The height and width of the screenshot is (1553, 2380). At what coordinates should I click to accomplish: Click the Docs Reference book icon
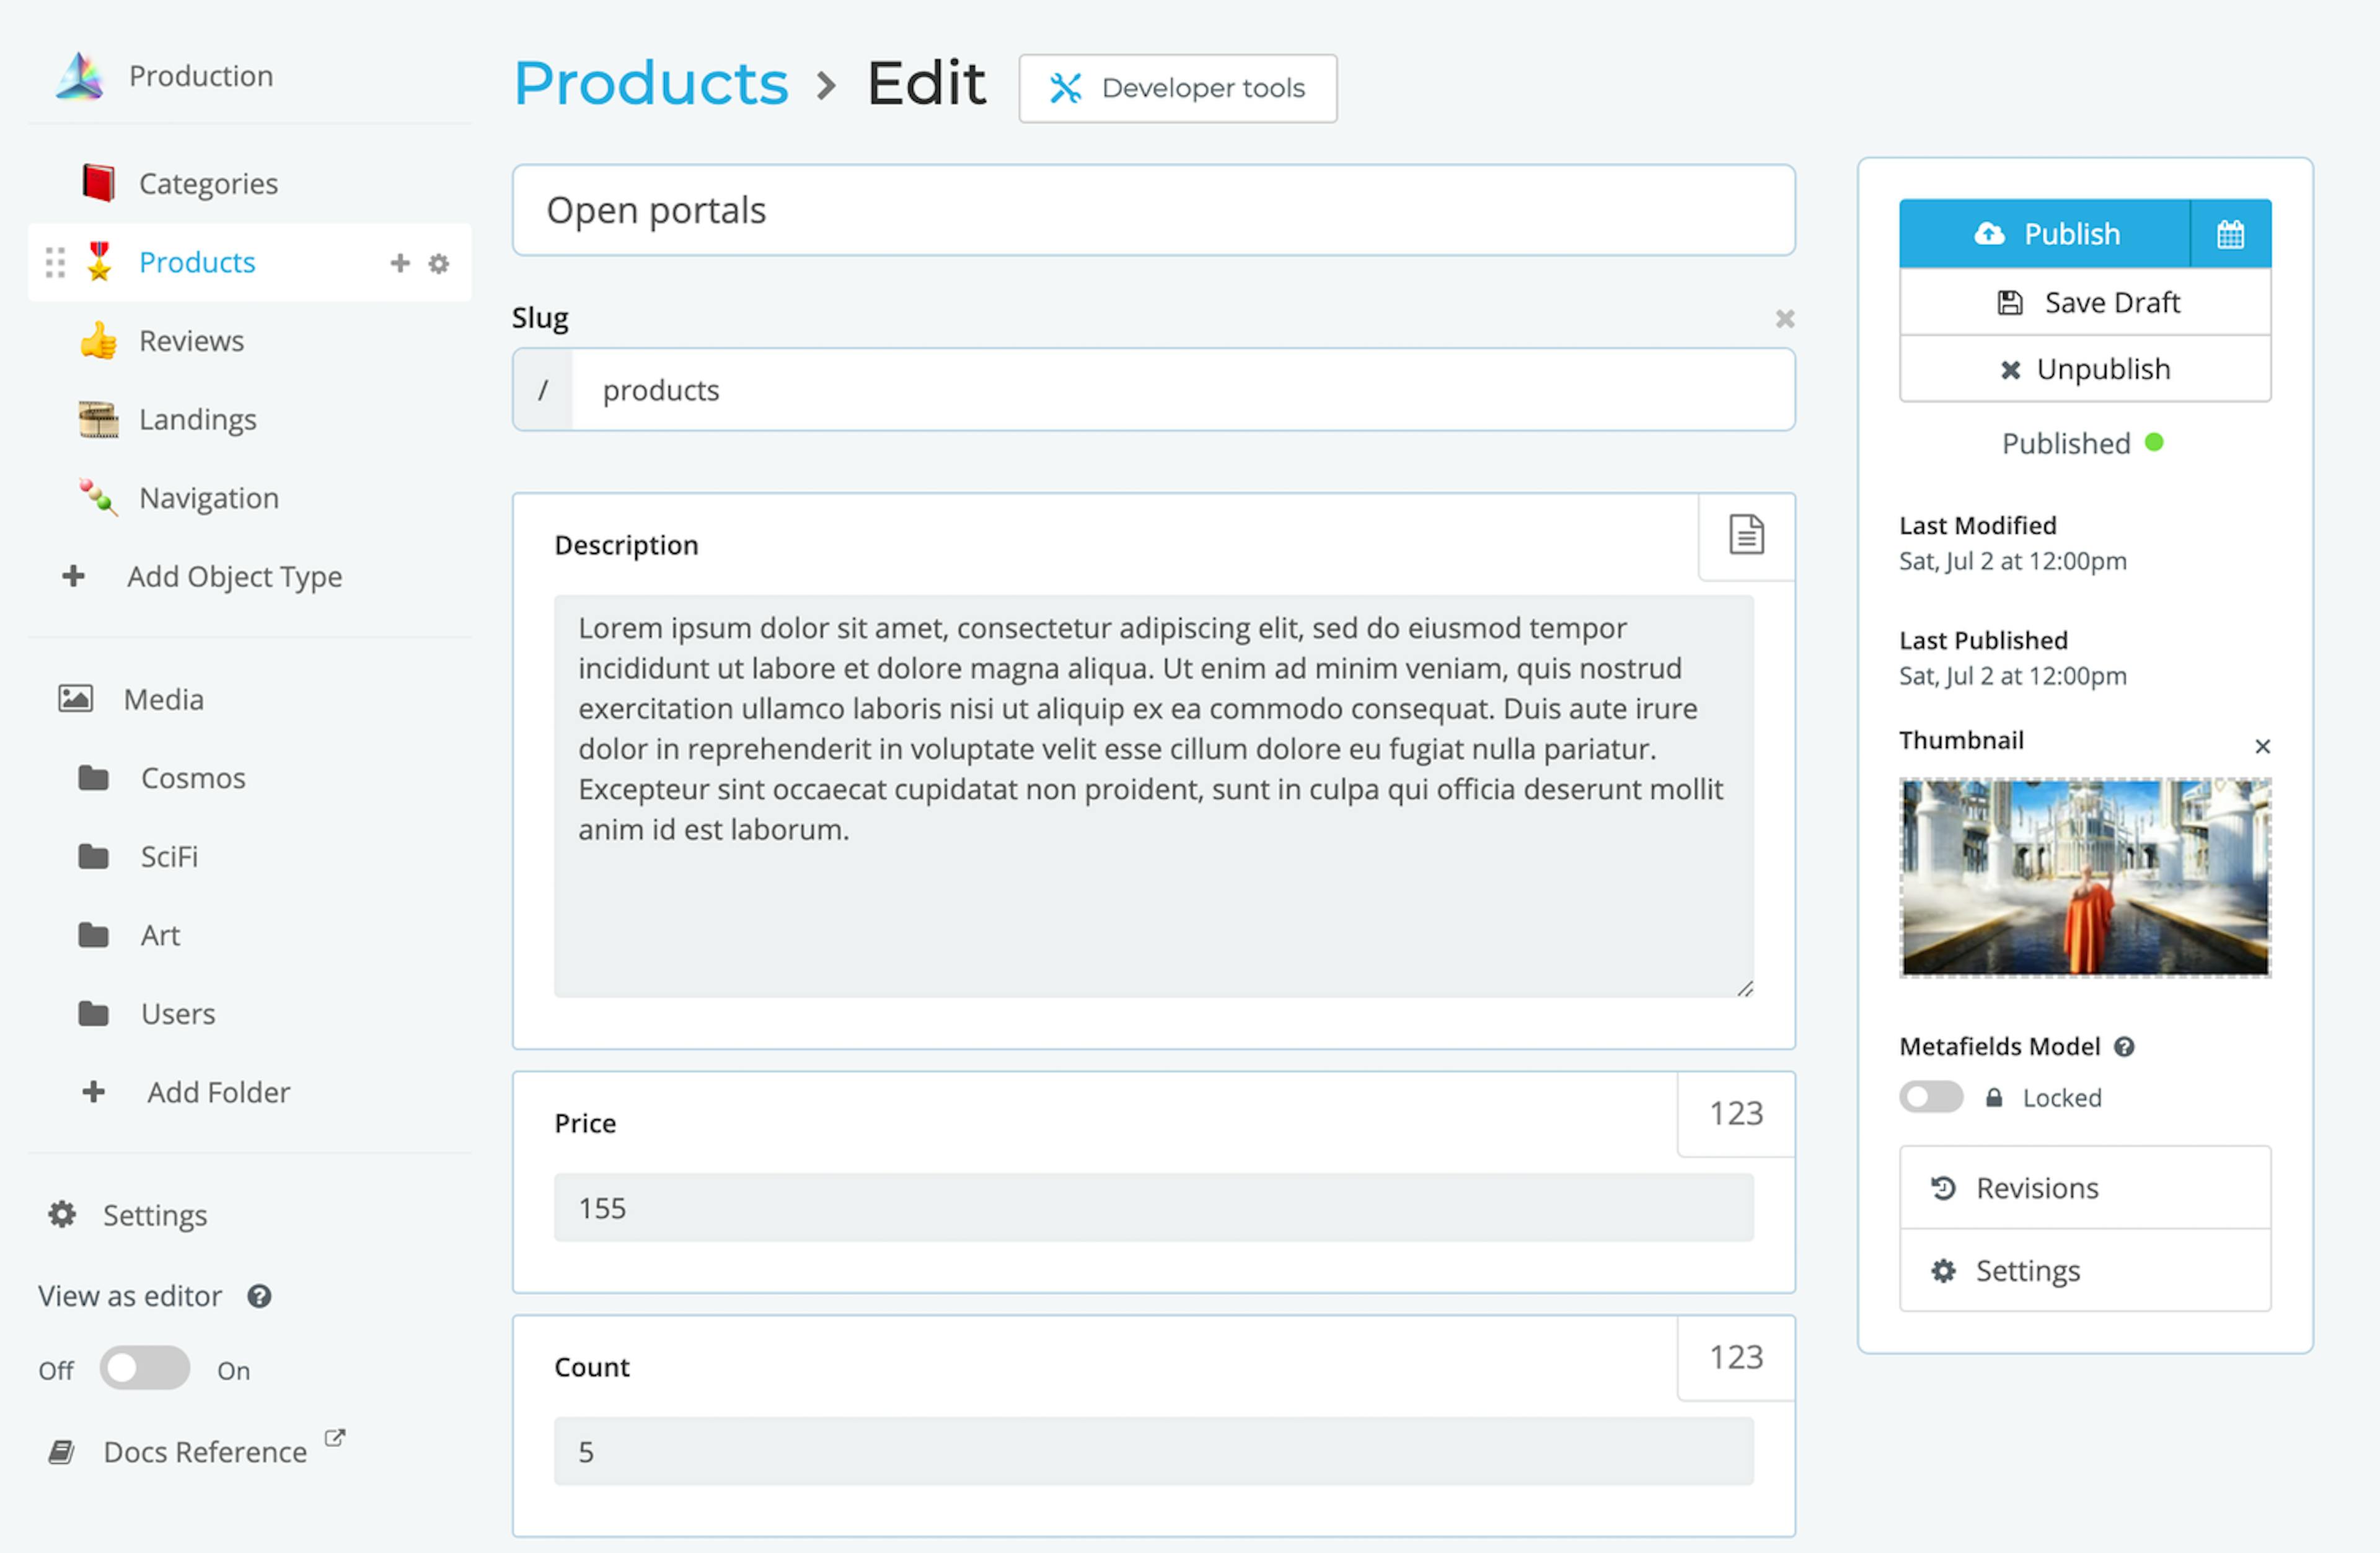click(61, 1451)
